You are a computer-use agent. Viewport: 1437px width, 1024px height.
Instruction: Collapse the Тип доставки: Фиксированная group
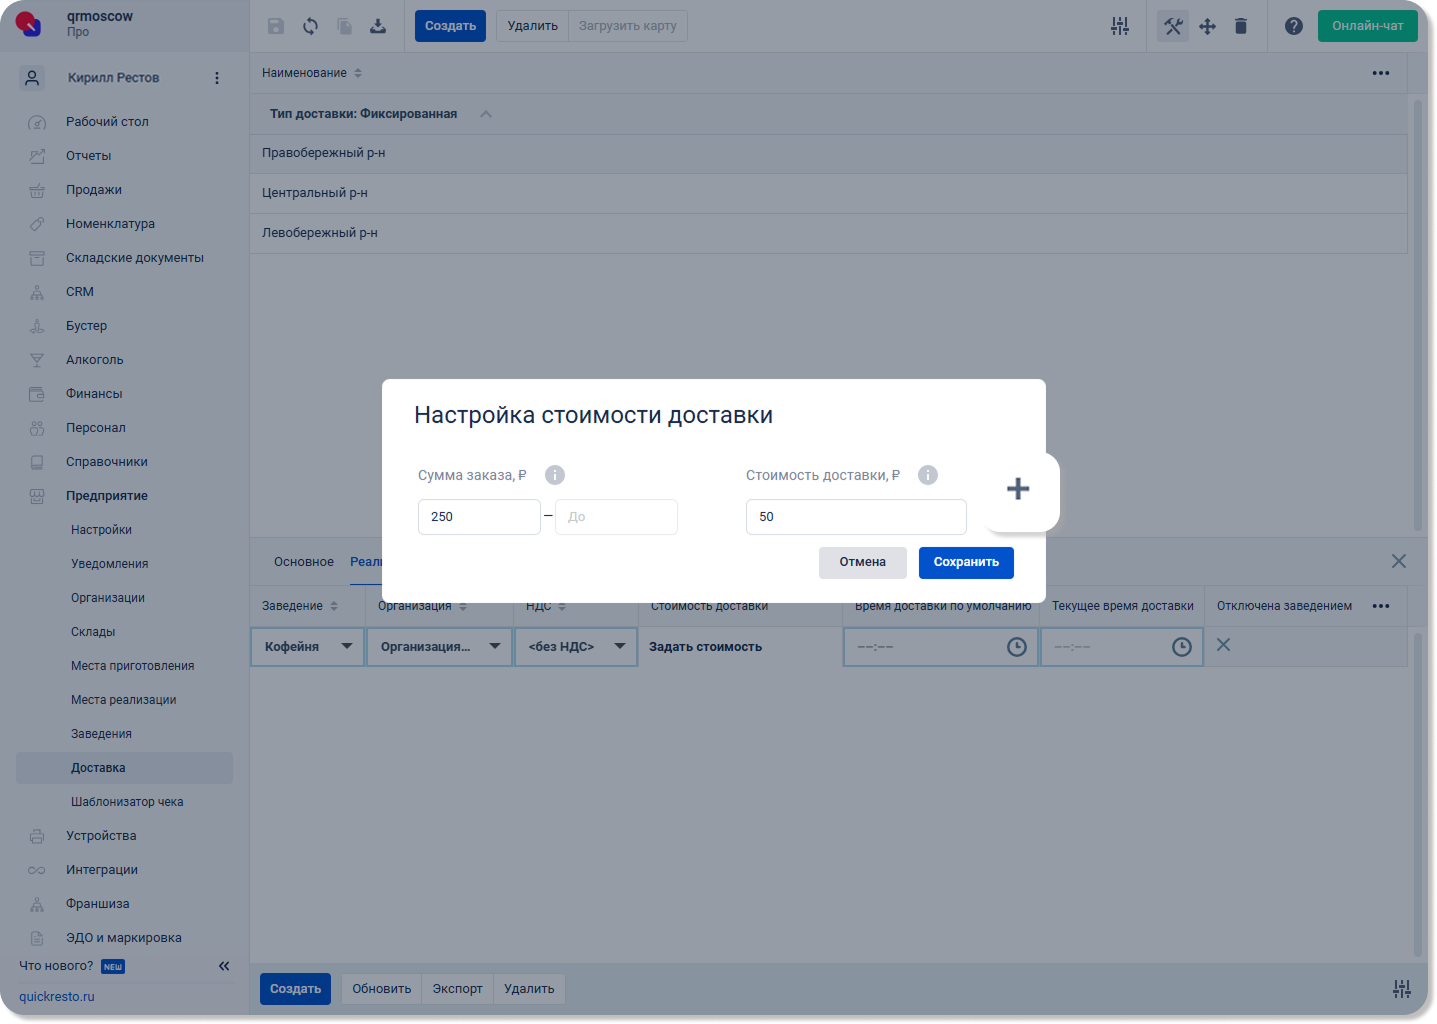coord(486,114)
